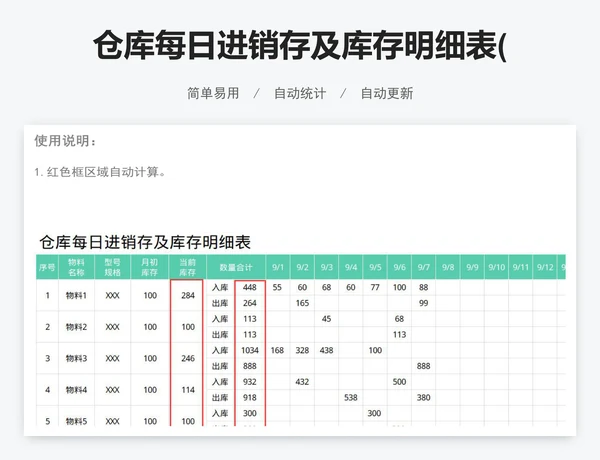Image resolution: width=600 pixels, height=460 pixels.
Task: Click the value 77 under 9/5
Action: [x=375, y=287]
